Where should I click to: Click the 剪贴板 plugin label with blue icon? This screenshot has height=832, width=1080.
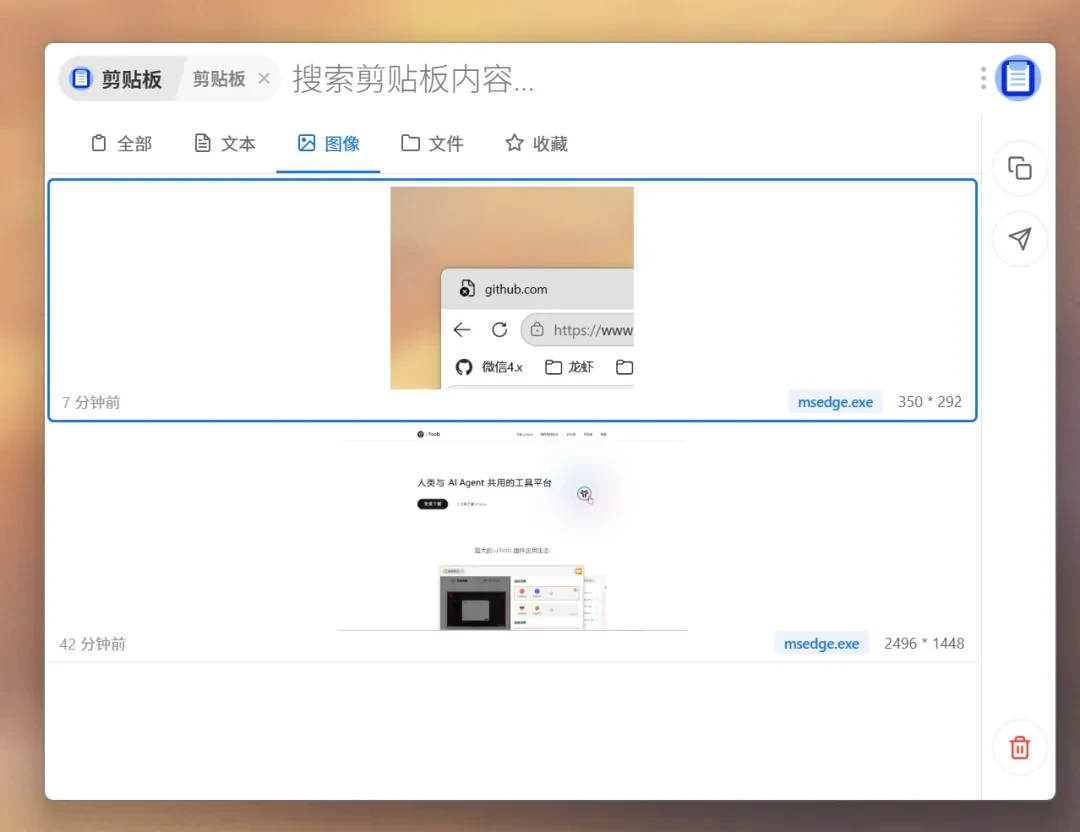pyautogui.click(x=117, y=79)
